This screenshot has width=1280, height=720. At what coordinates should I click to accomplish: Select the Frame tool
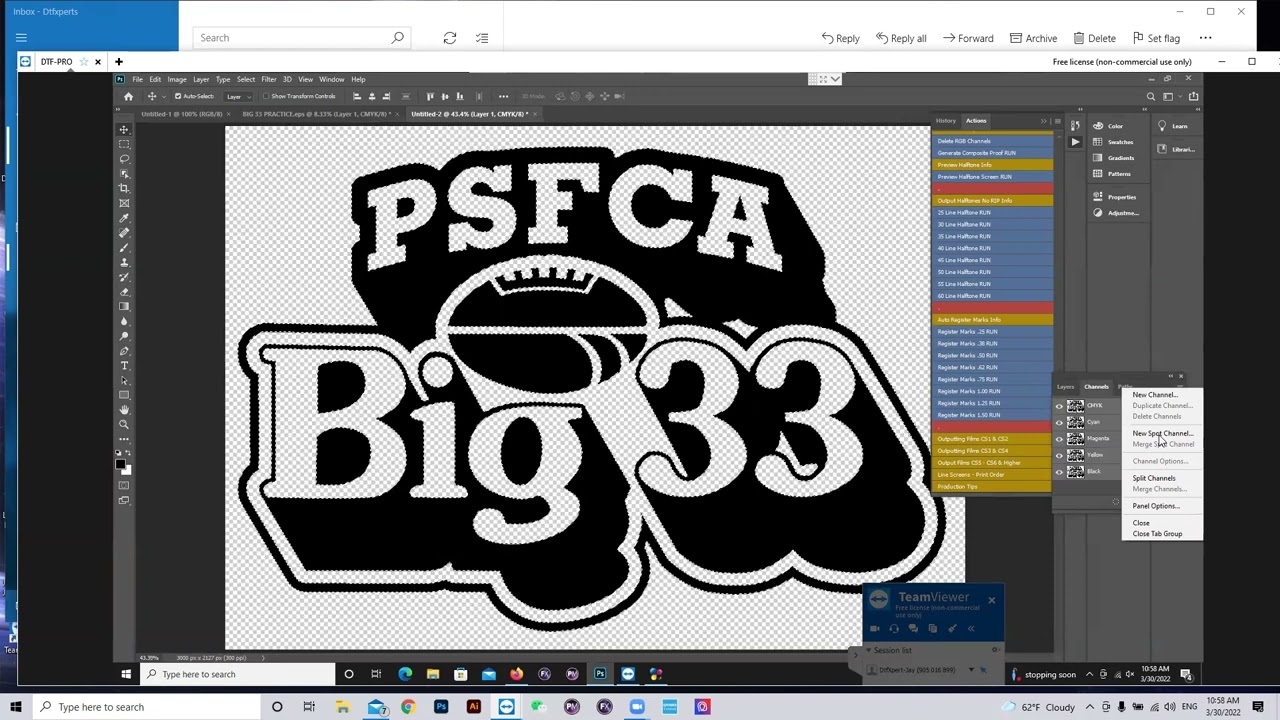click(x=124, y=203)
